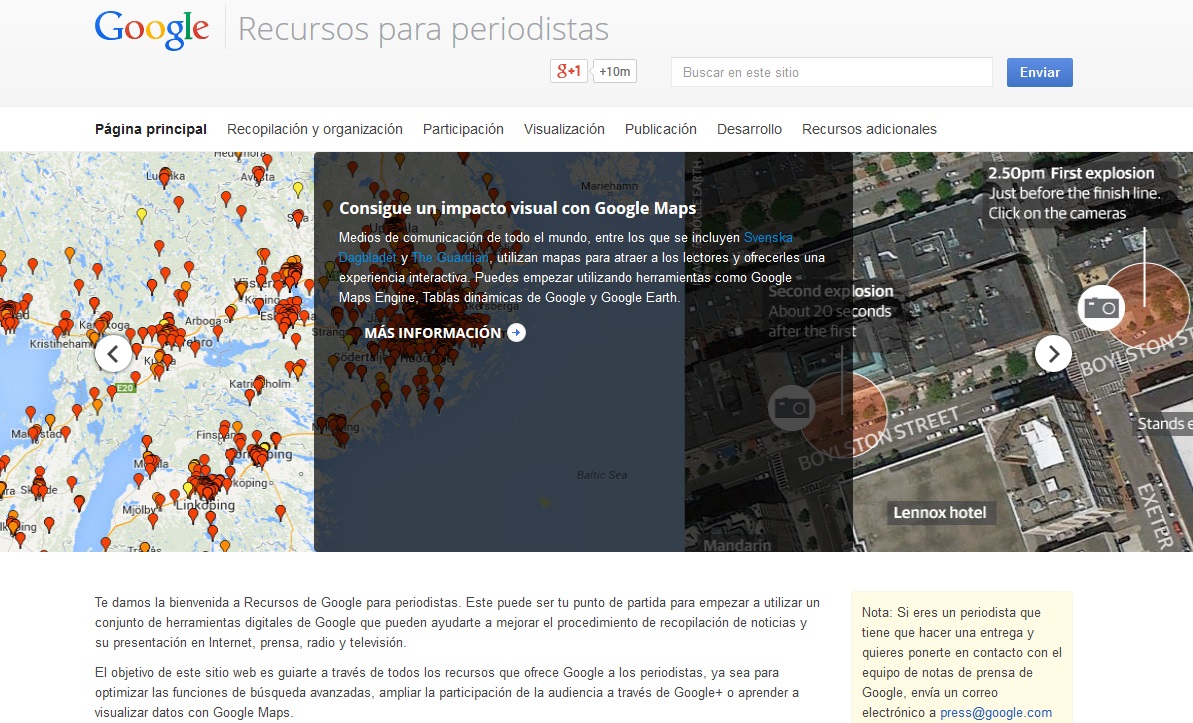Click the arrow icon beside MÁS INFORMACIÓN
The width and height of the screenshot is (1193, 723).
point(517,333)
